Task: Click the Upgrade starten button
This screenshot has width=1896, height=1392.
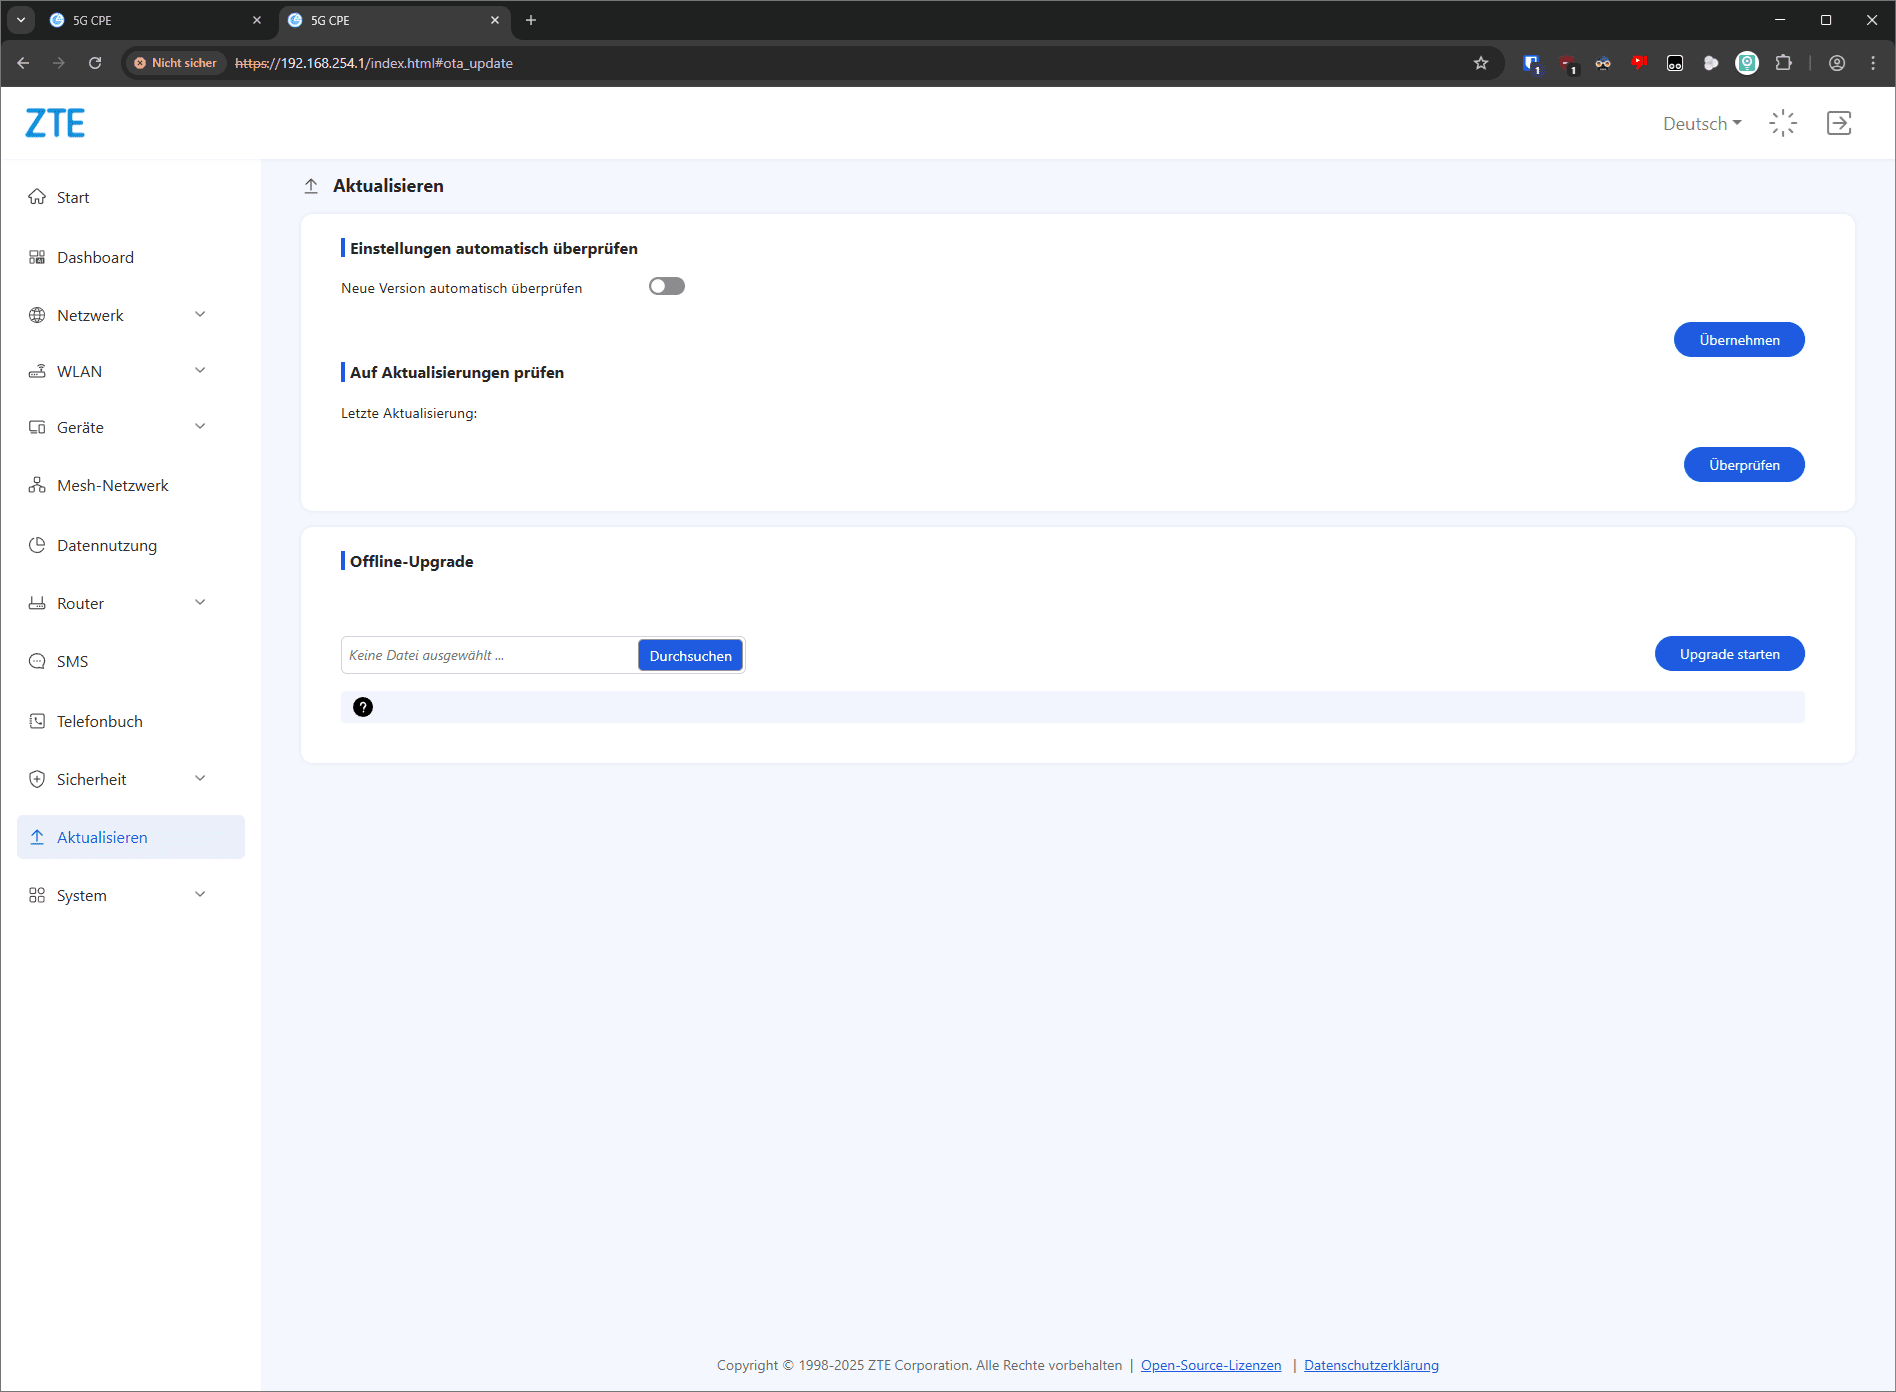Action: tap(1729, 654)
